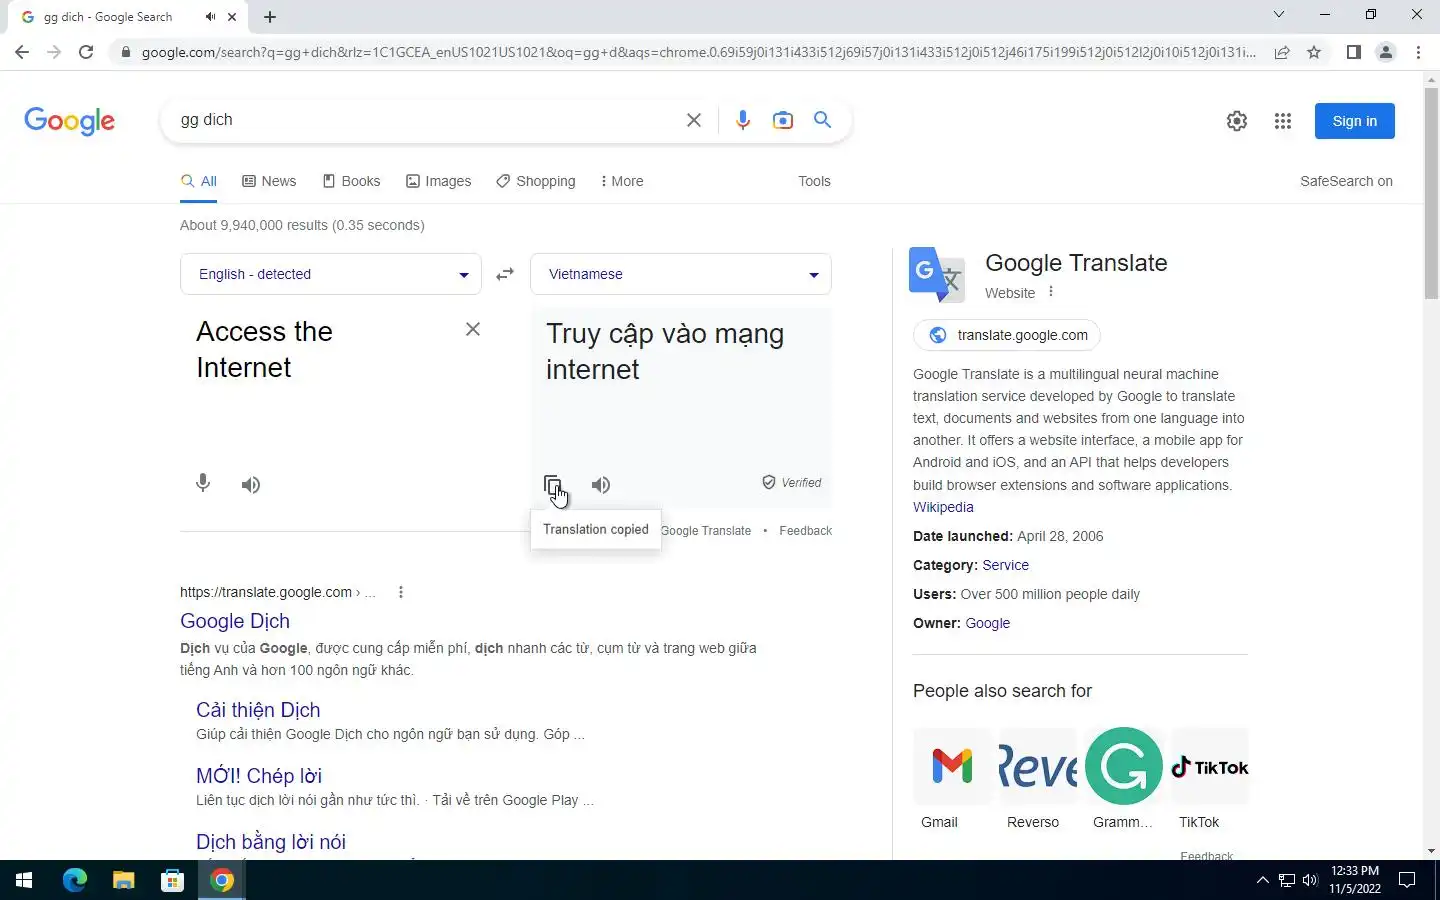Open Dịch bằng lời nói sublink
This screenshot has height=900, width=1440.
pyautogui.click(x=271, y=842)
